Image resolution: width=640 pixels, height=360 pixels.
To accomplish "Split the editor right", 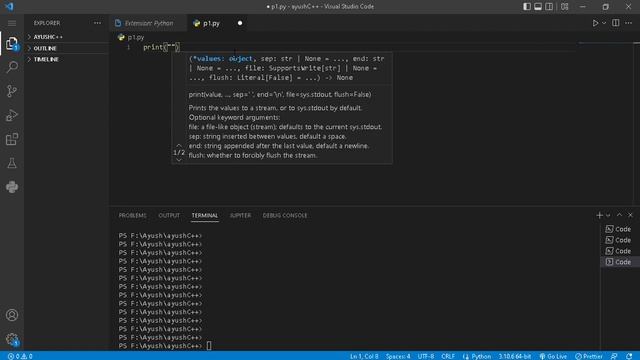I will coord(616,23).
